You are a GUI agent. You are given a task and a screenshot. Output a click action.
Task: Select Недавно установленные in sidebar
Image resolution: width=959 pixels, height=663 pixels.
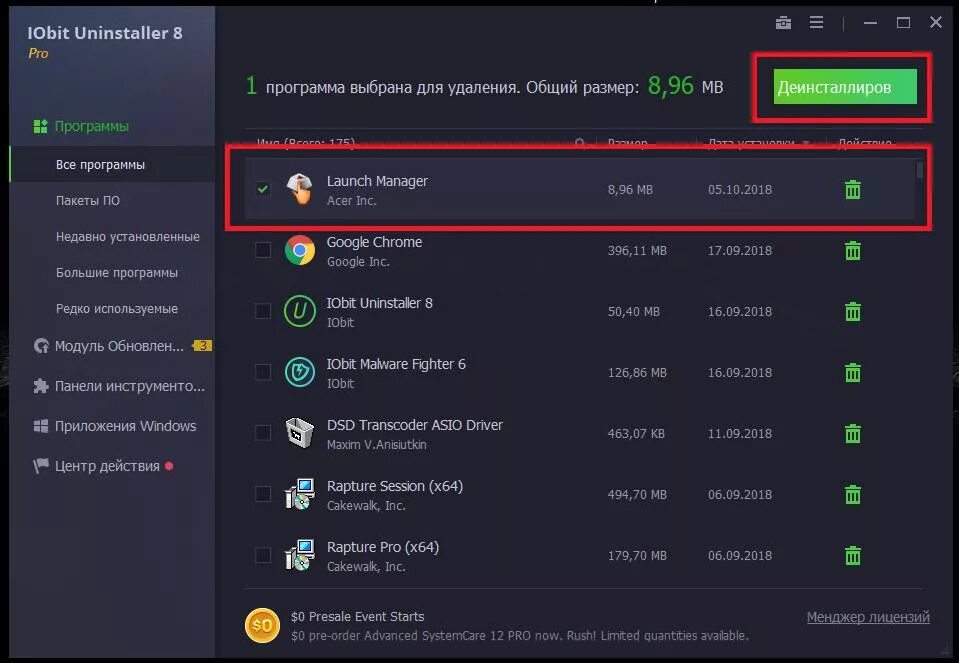[x=128, y=237]
